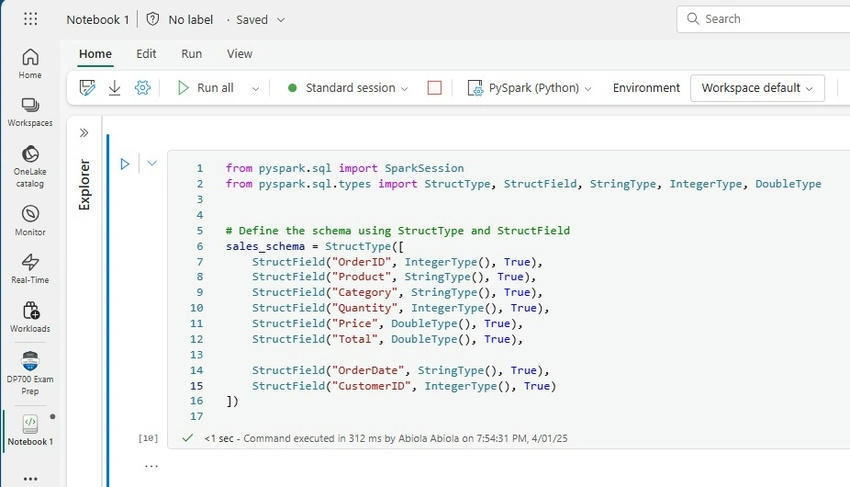
Task: Open the Monitor hub
Action: [x=30, y=220]
